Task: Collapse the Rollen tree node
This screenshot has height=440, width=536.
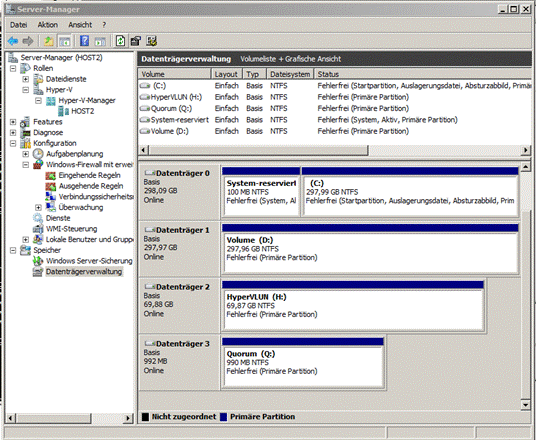Action: pyautogui.click(x=13, y=68)
